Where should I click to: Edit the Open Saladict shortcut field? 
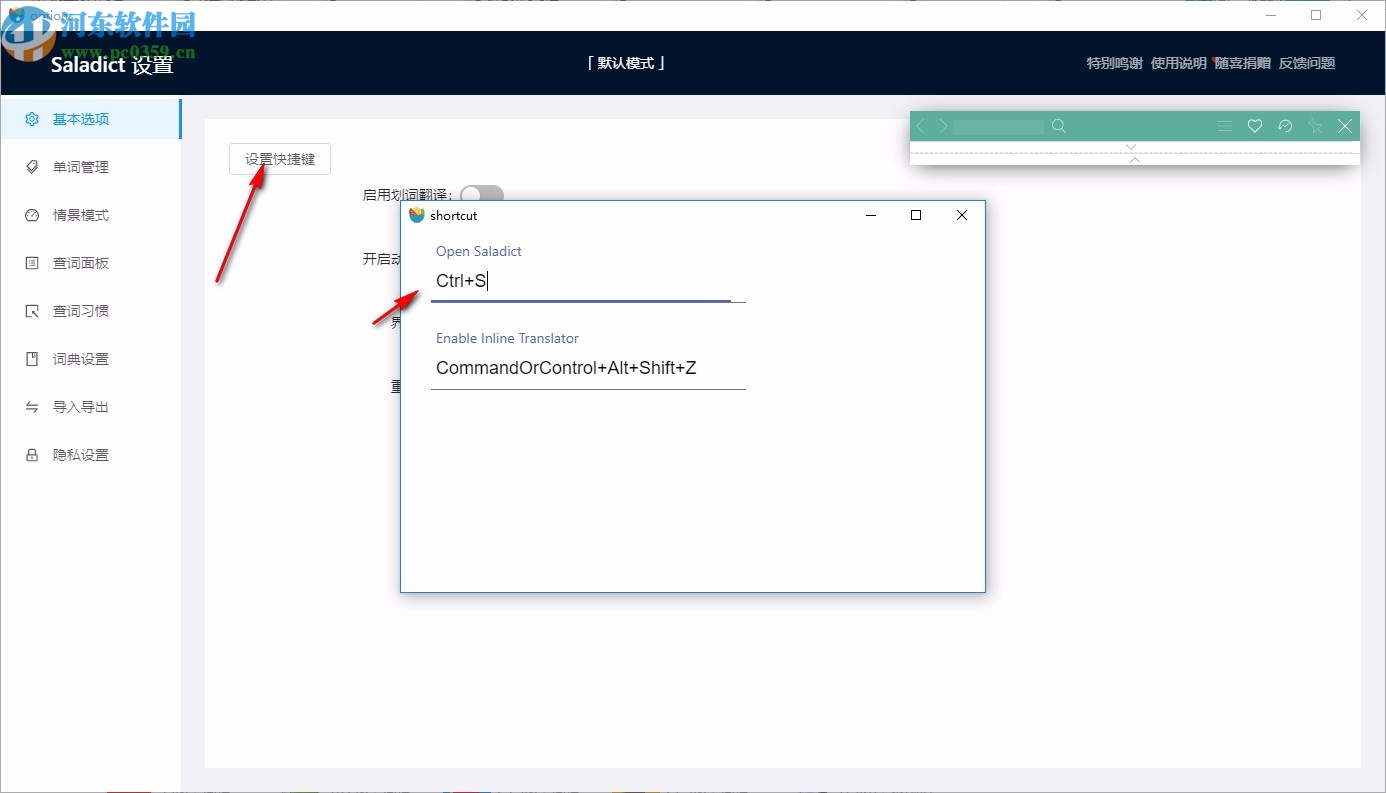[588, 281]
